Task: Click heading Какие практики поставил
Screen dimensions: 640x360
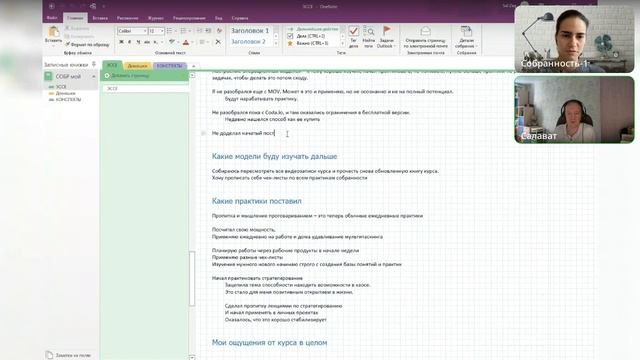Action: click(x=256, y=201)
